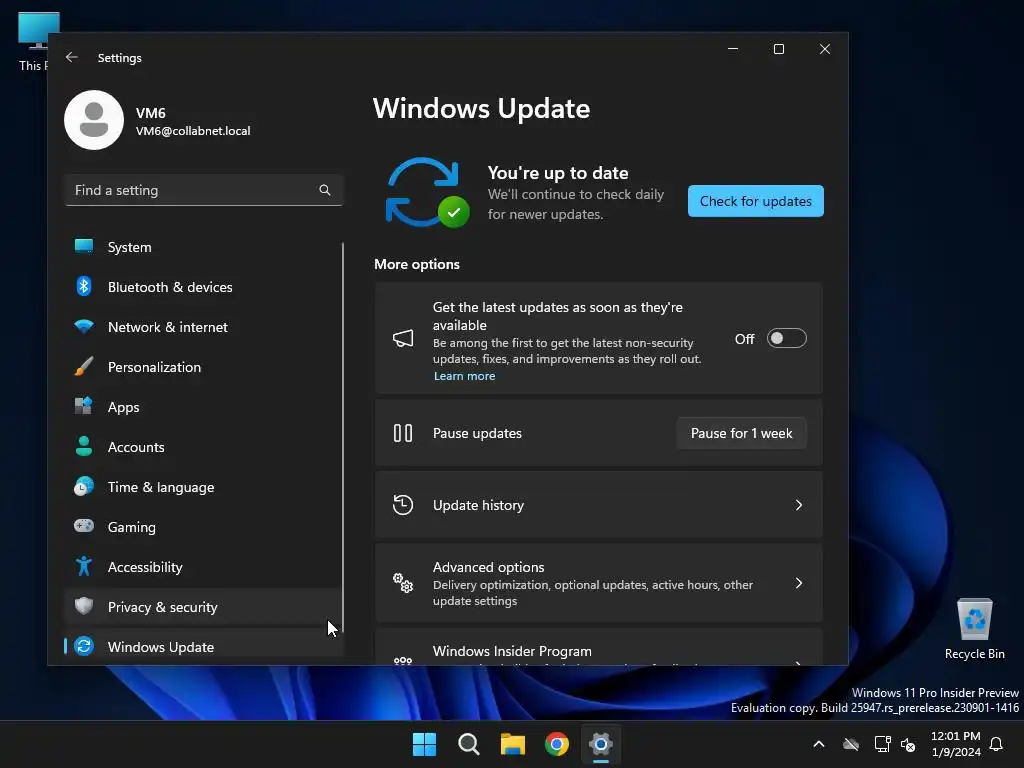Click the sidebar vertical scrollbar

(x=343, y=438)
